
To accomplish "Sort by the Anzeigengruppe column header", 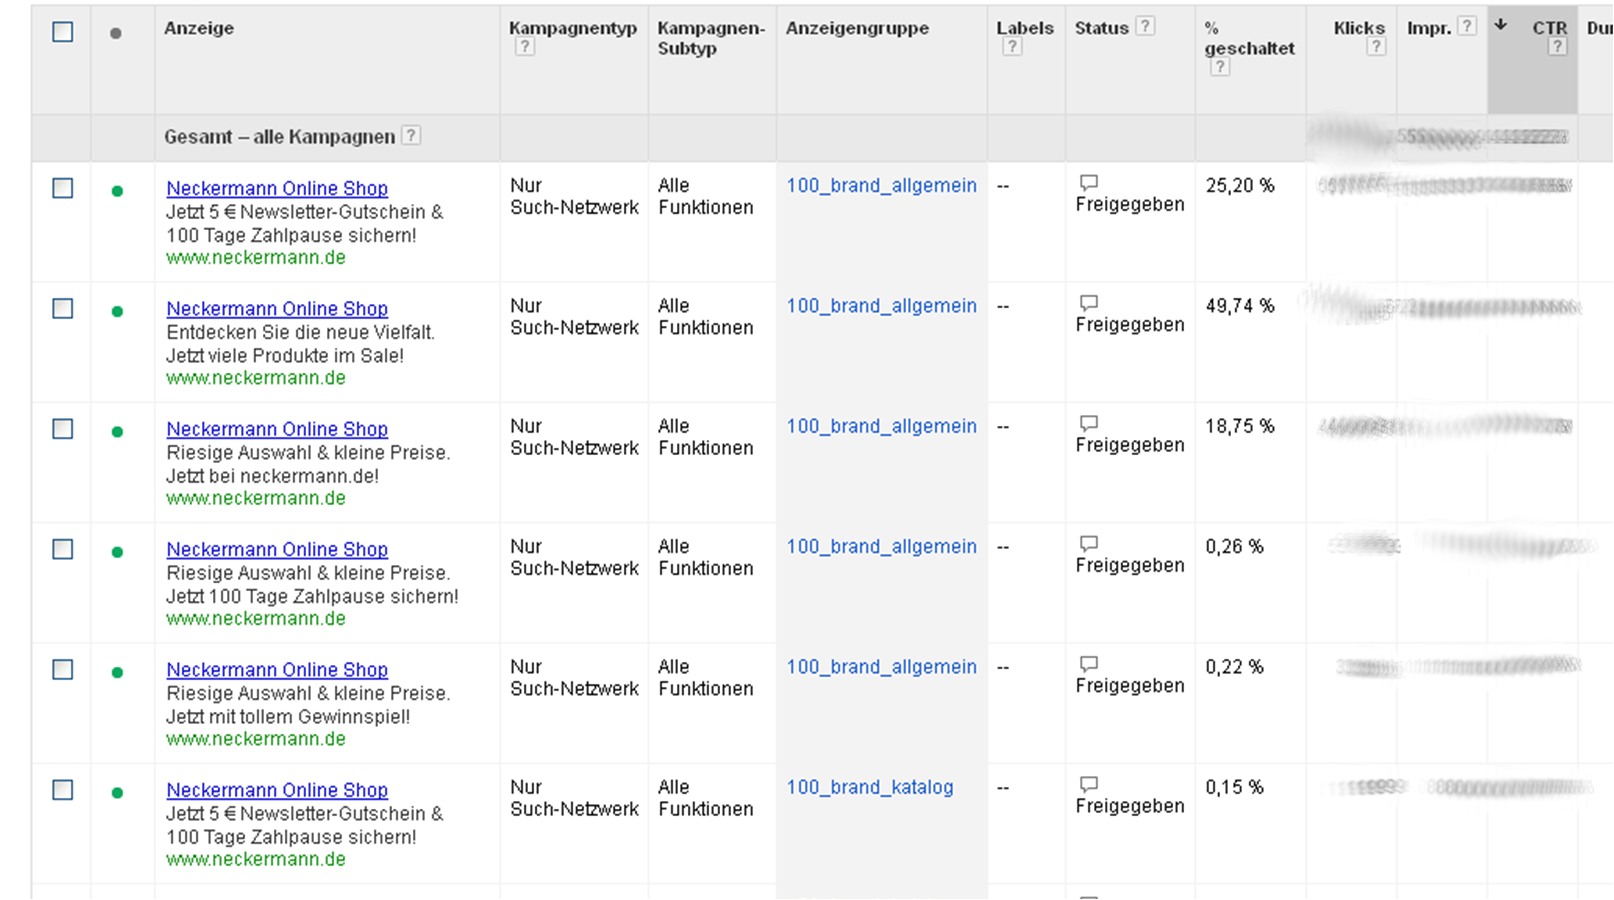I will (857, 28).
